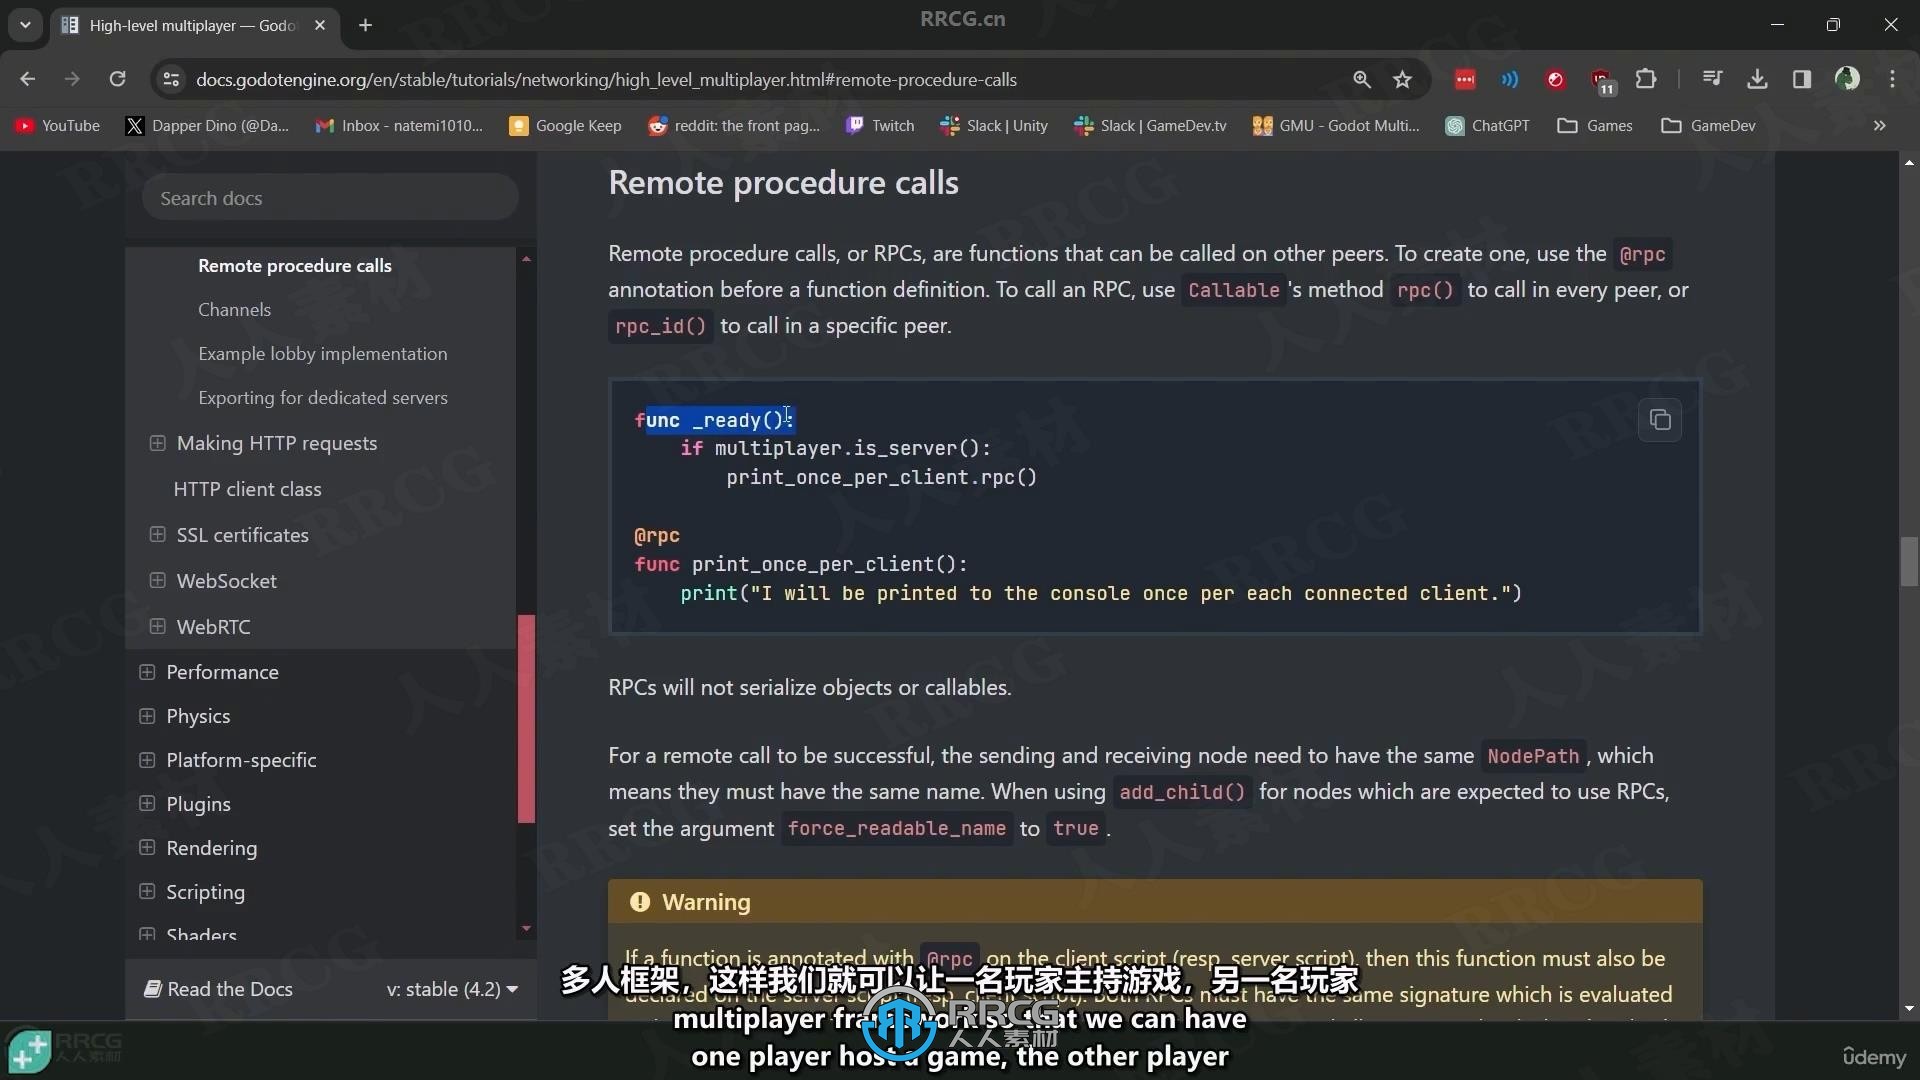The height and width of the screenshot is (1080, 1920).
Task: Open the GameDev bookmarks folder
Action: point(1708,125)
